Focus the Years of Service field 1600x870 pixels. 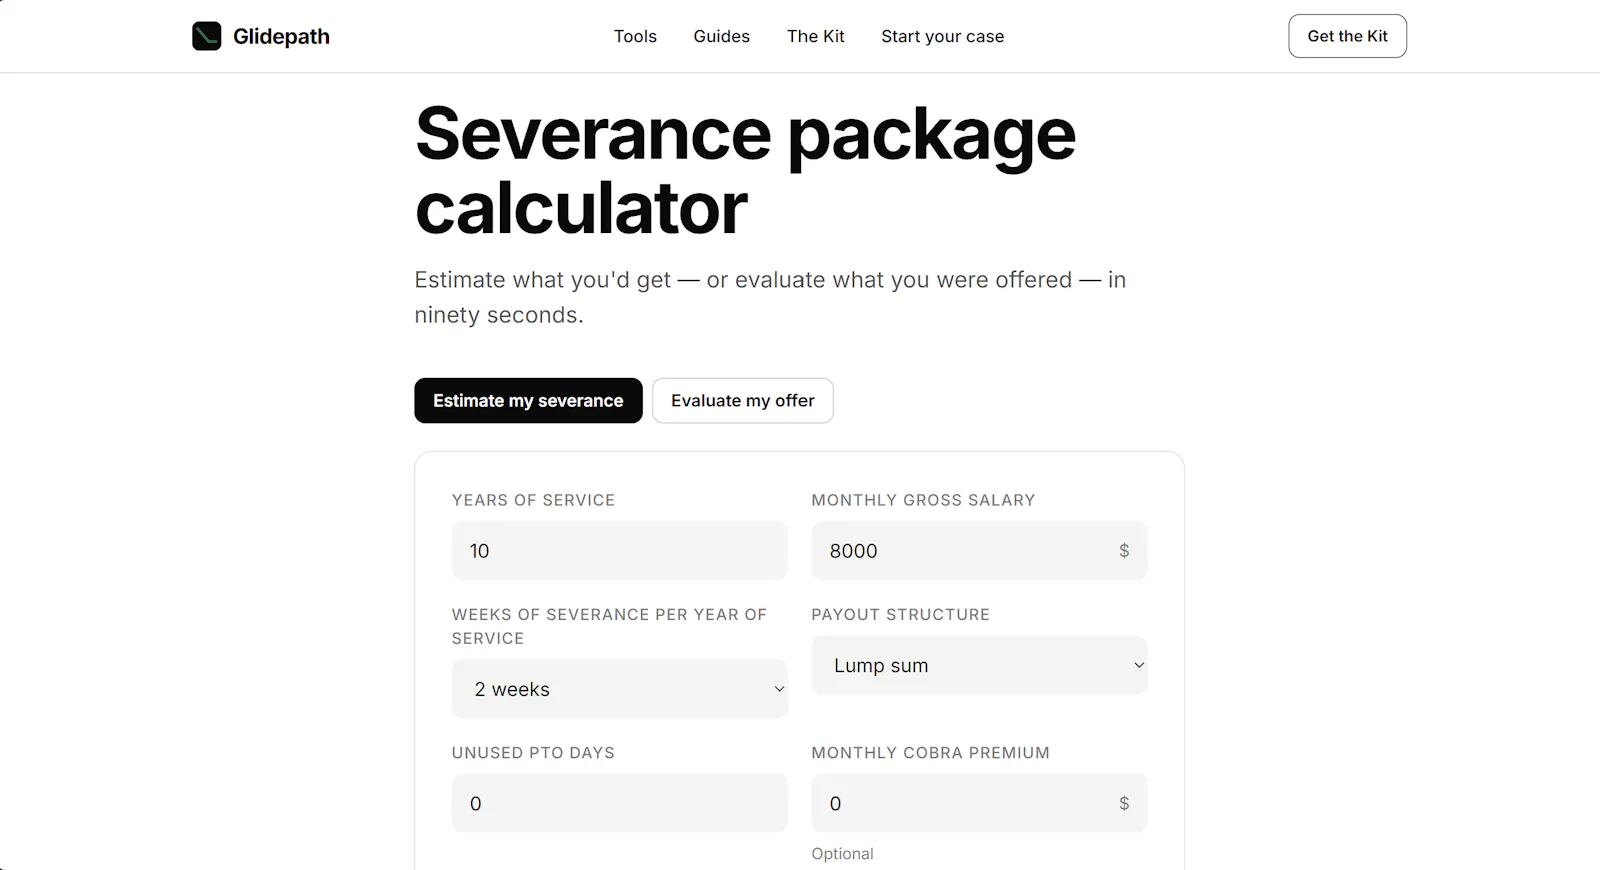620,550
